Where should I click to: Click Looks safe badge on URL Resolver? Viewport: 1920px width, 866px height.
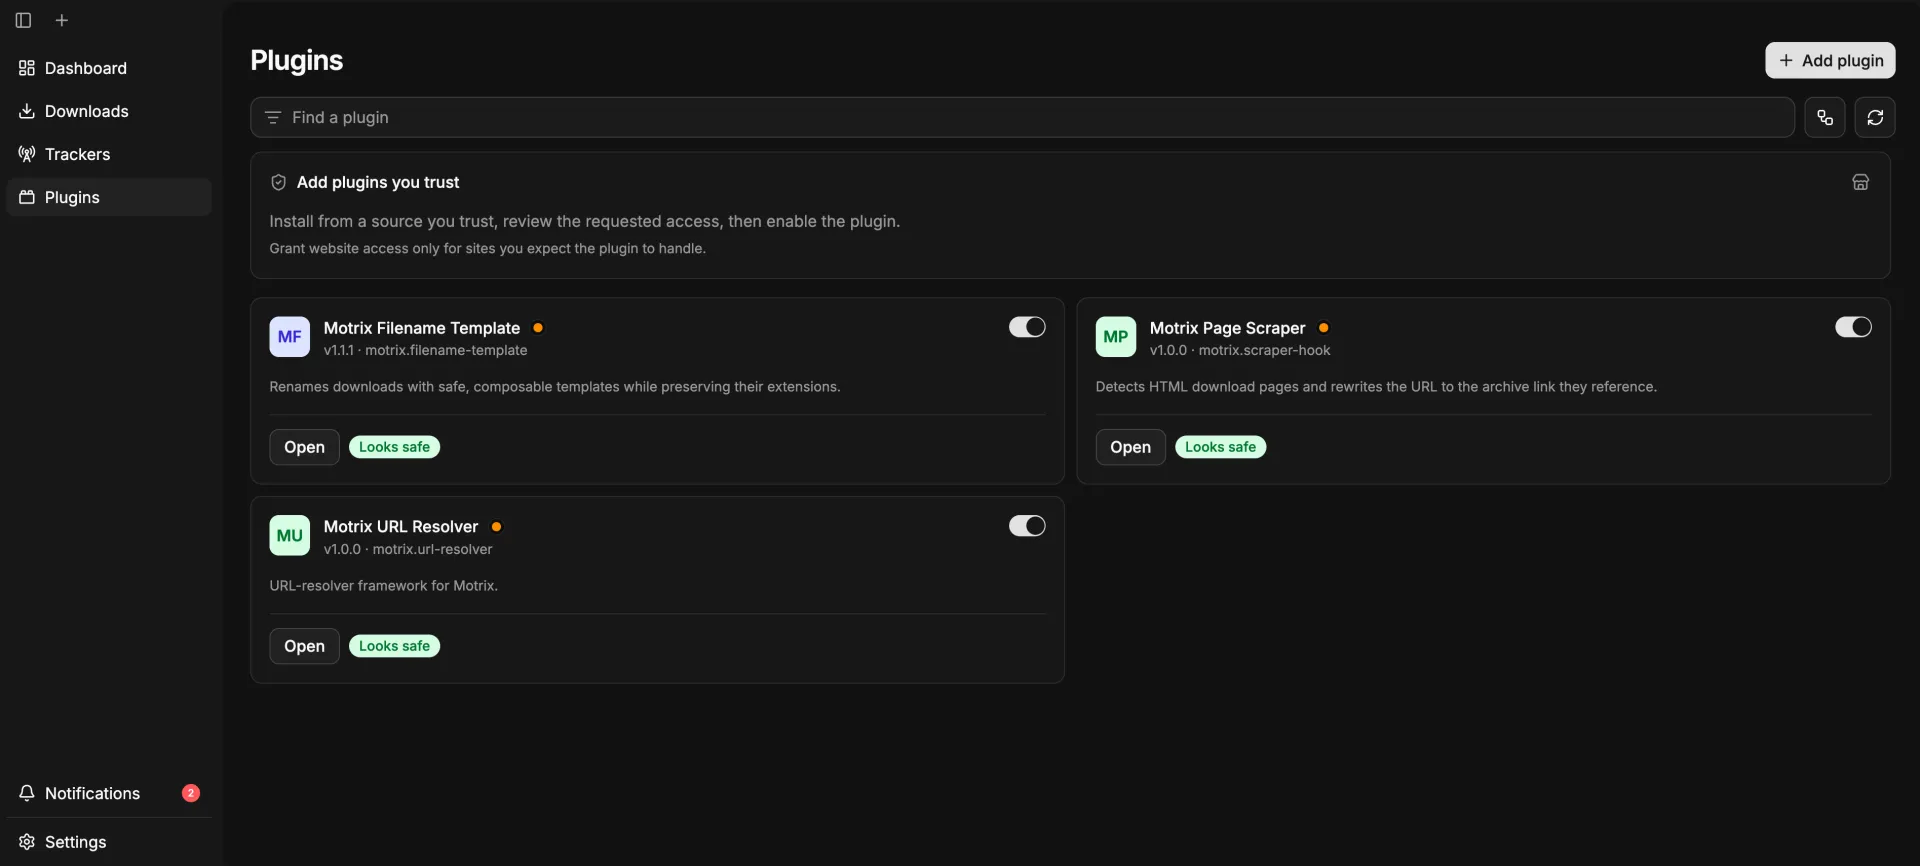coord(394,646)
